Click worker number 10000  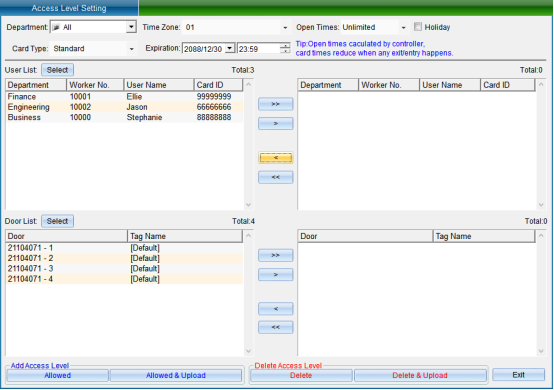(80, 117)
